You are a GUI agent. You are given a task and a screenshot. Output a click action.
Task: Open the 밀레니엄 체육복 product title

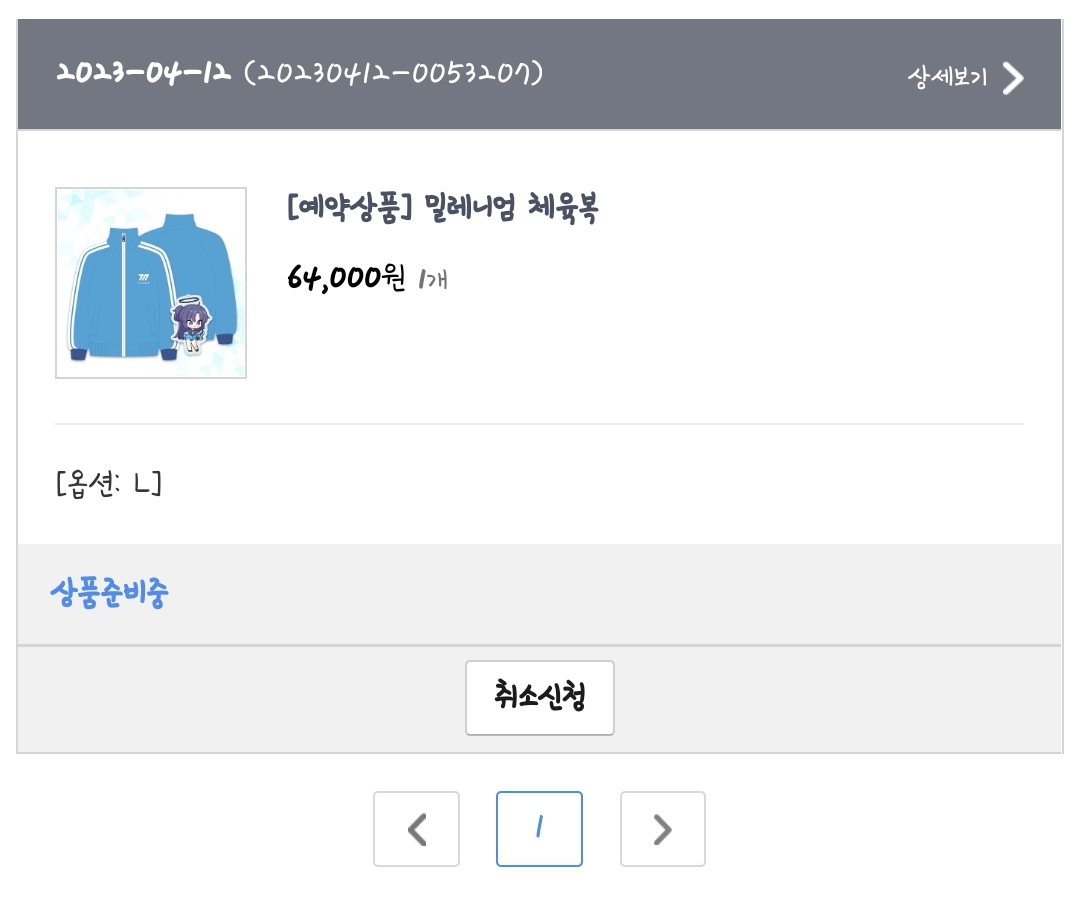point(511,209)
